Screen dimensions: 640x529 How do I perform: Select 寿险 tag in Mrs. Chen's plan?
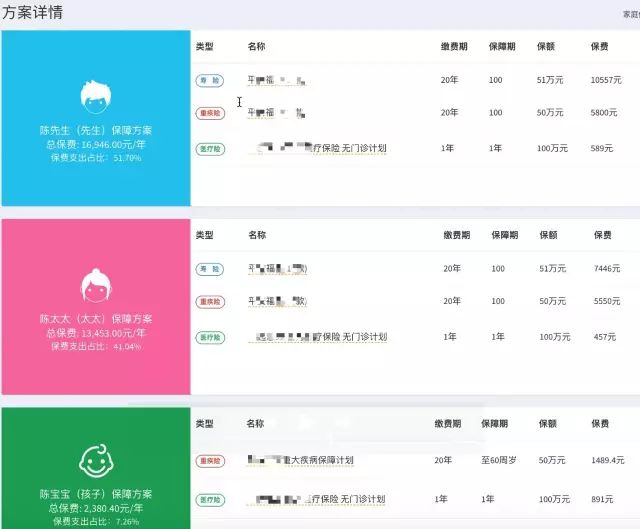(x=210, y=269)
